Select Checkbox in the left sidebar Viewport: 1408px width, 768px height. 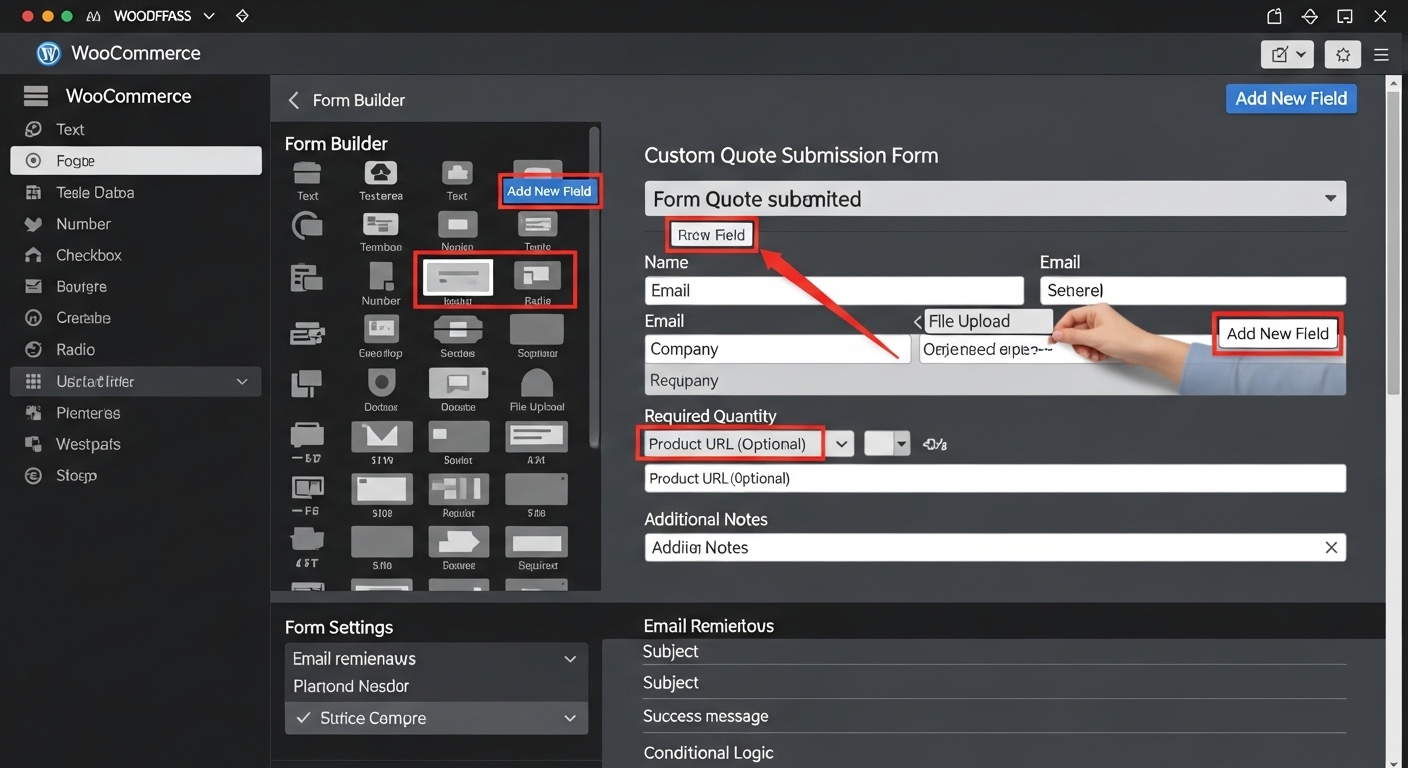coord(88,255)
